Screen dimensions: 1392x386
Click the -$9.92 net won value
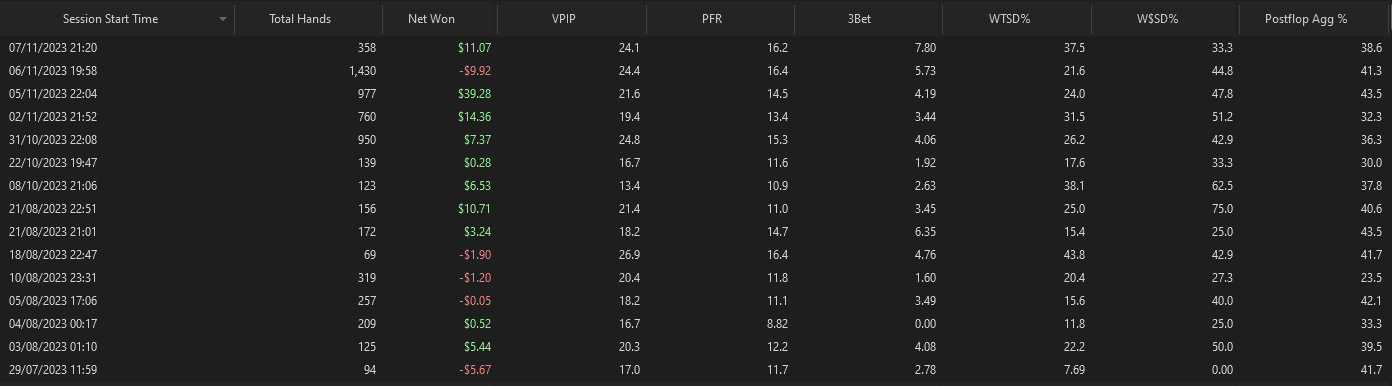[x=472, y=70]
